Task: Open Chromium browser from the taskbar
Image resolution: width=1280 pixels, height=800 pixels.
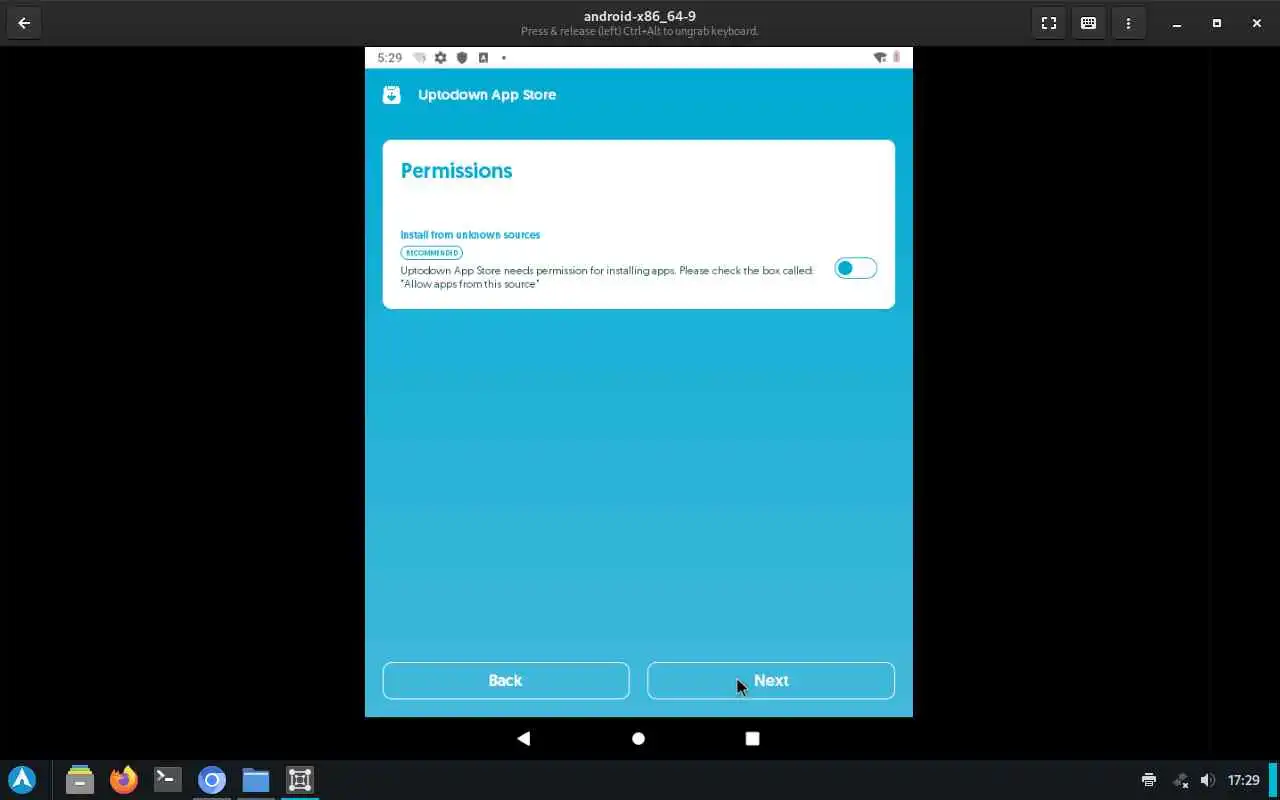Action: point(212,780)
